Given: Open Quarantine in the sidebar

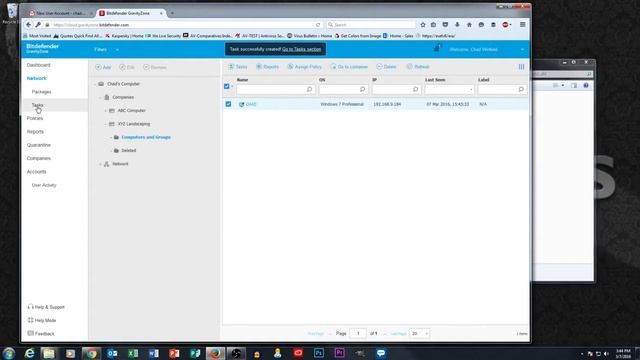Looking at the screenshot, I should (39, 145).
